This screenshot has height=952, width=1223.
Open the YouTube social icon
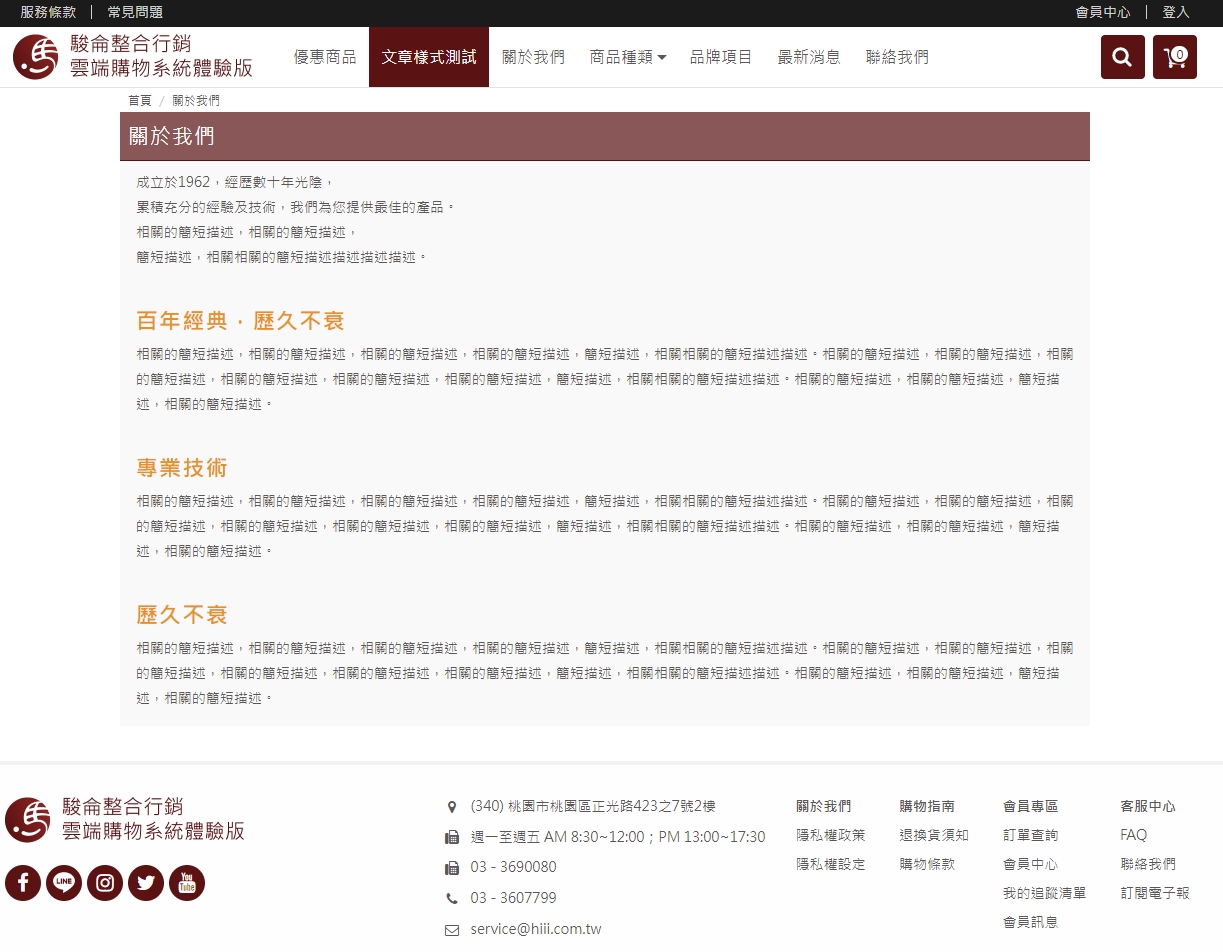point(187,883)
